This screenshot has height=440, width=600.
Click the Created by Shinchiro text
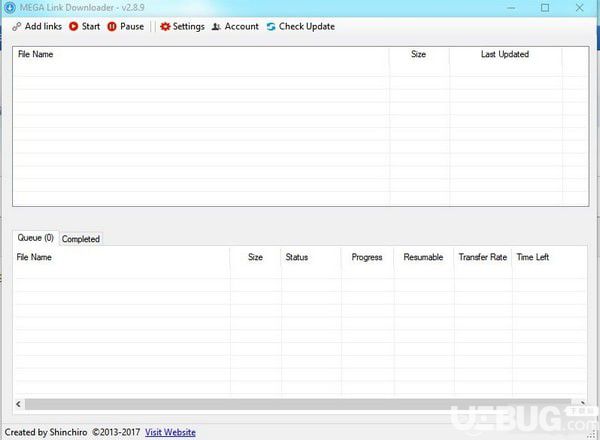(x=46, y=432)
